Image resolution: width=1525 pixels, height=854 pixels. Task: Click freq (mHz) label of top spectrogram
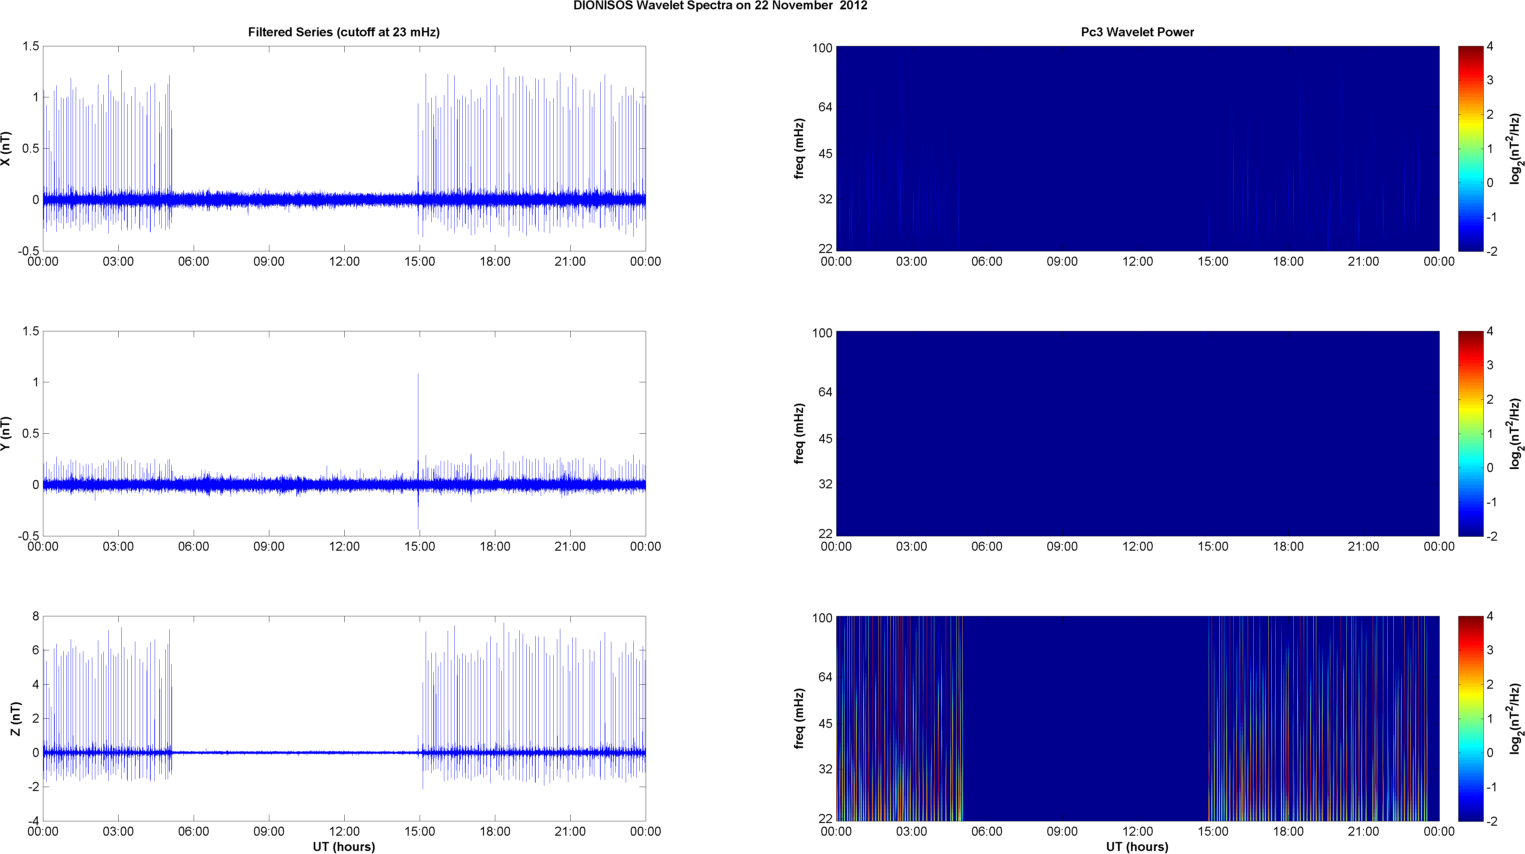tap(800, 148)
